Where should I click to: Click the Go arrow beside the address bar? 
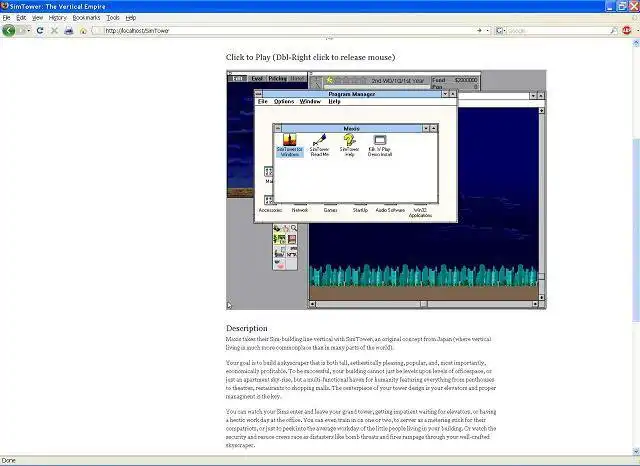479,31
